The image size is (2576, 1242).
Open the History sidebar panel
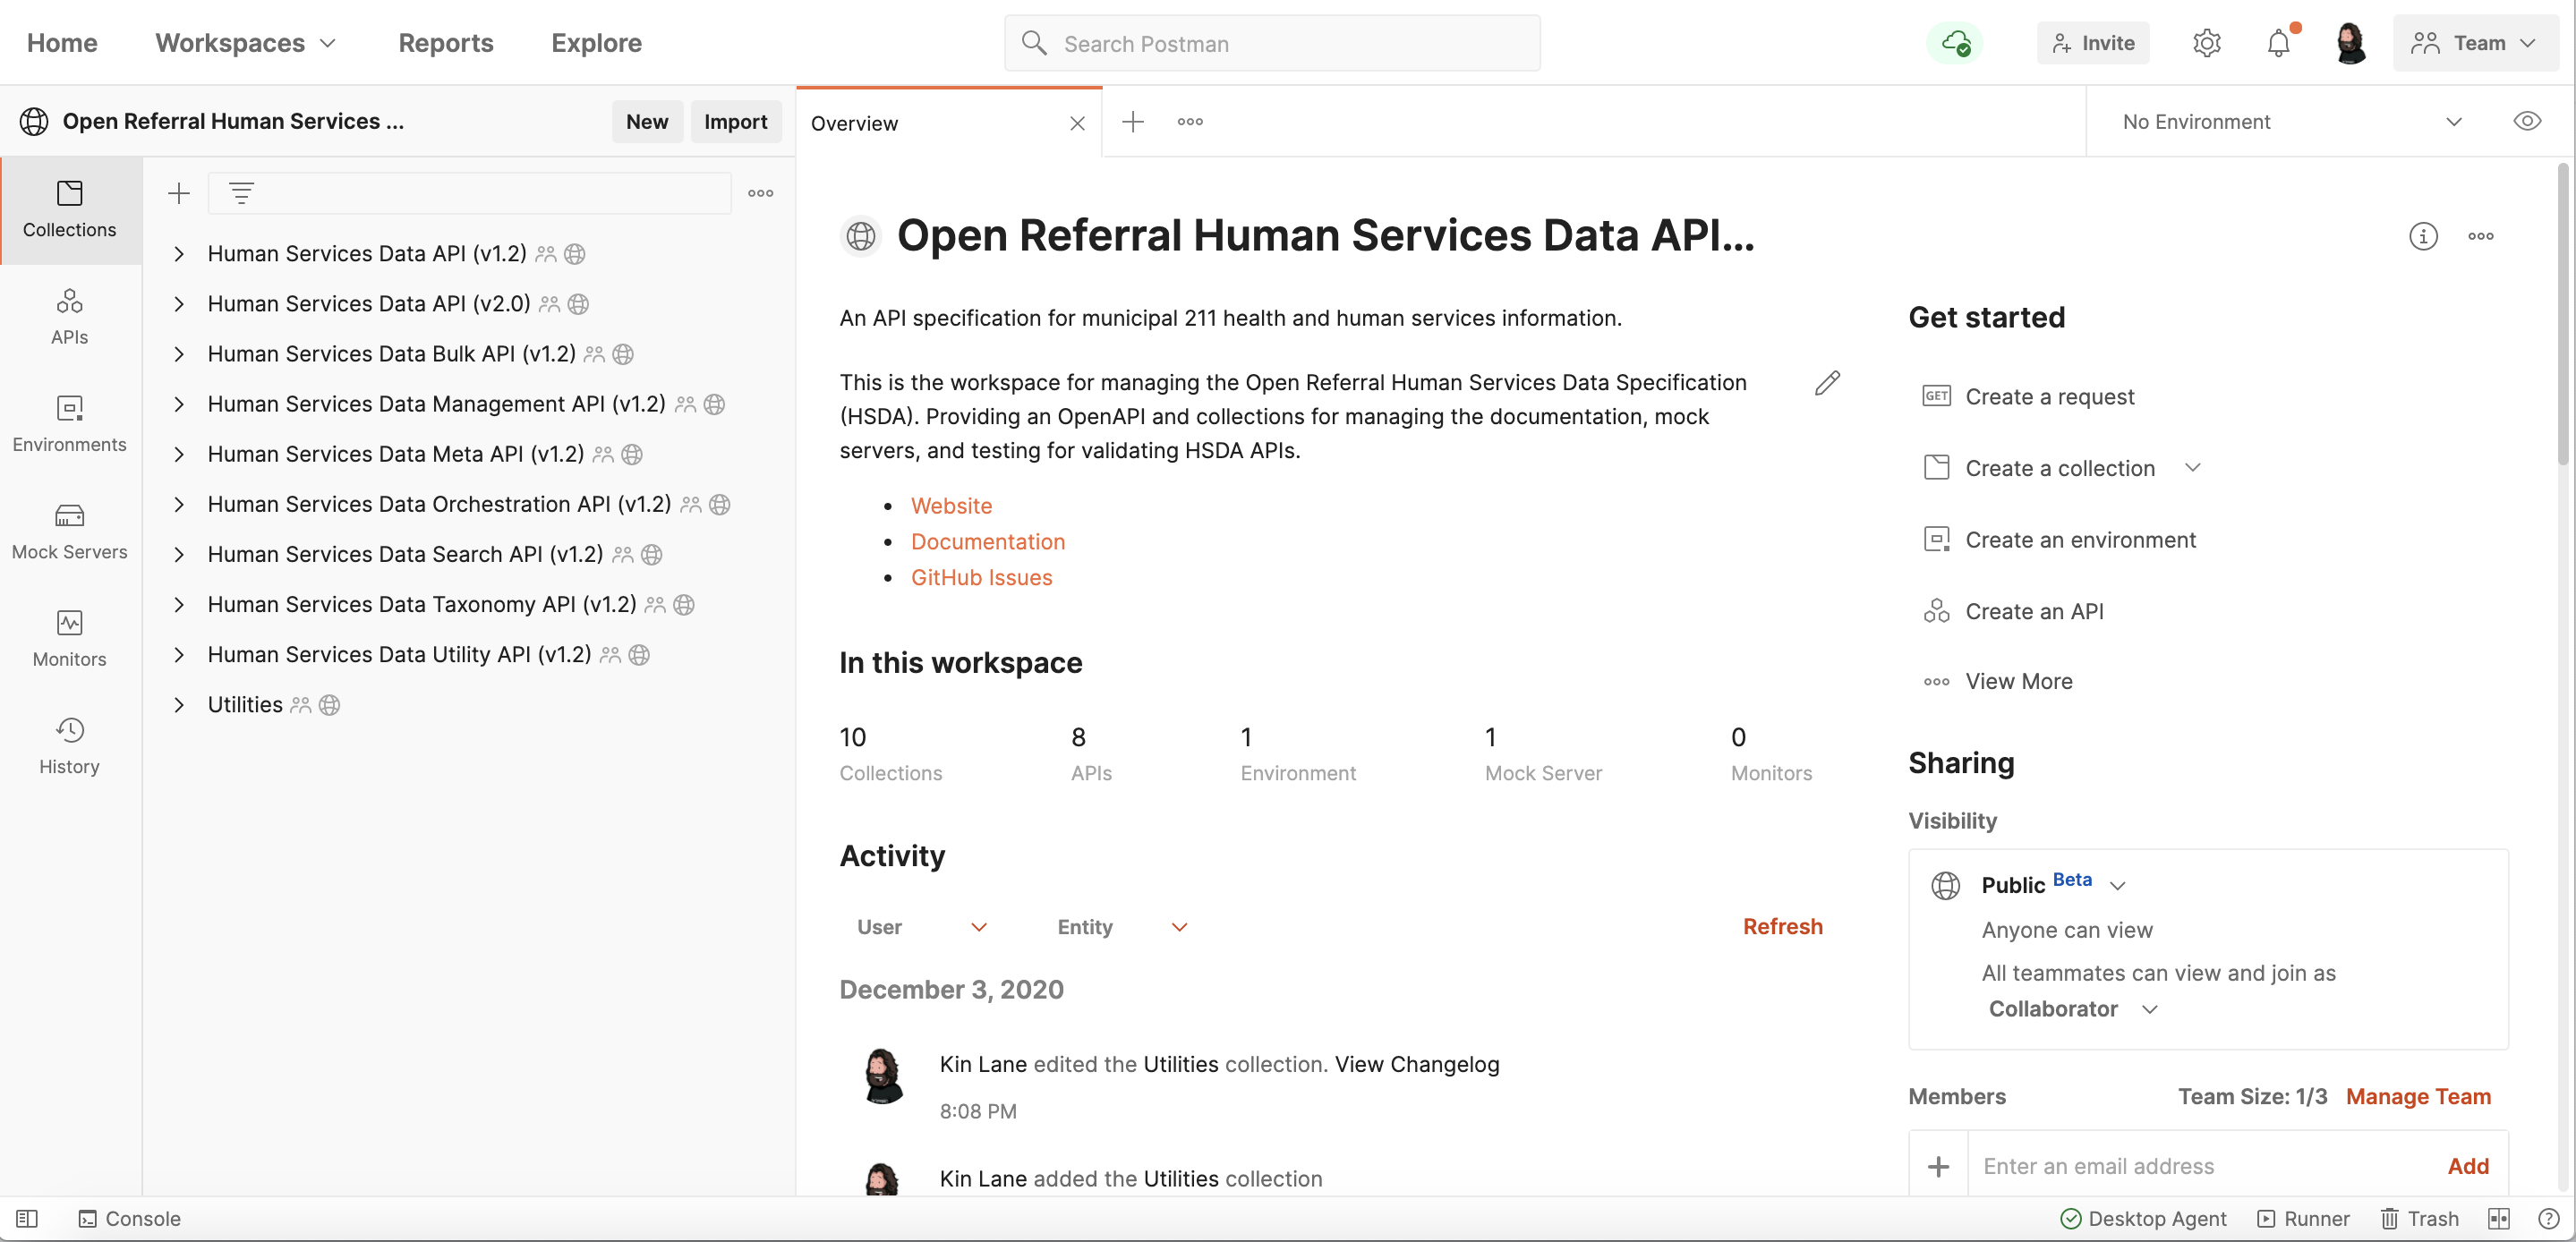click(x=69, y=746)
